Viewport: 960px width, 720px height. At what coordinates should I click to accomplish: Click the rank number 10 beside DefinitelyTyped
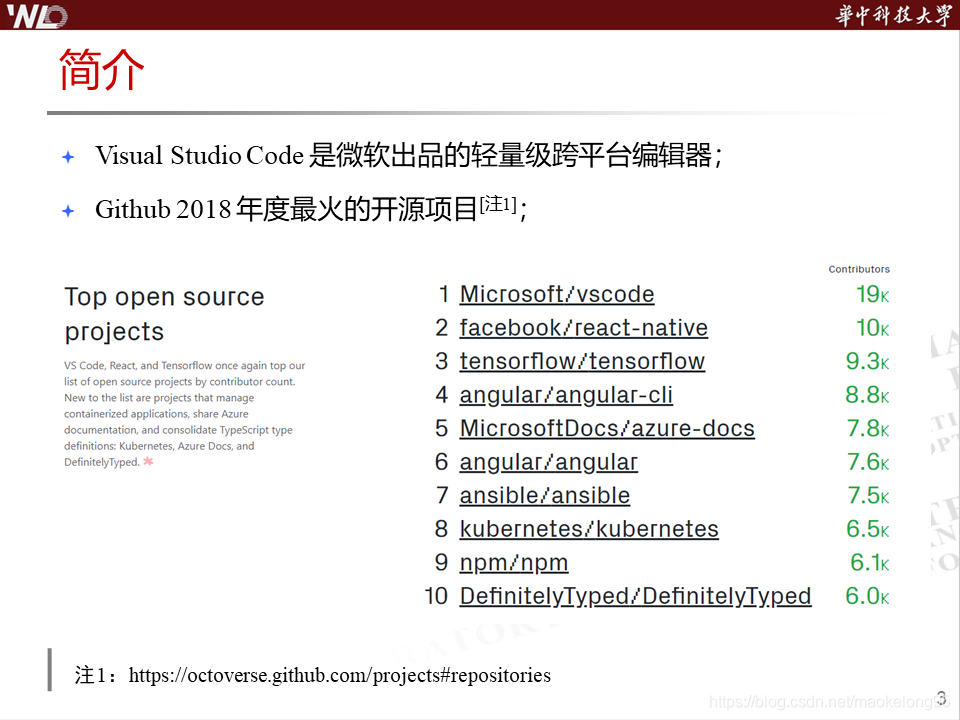click(x=436, y=596)
